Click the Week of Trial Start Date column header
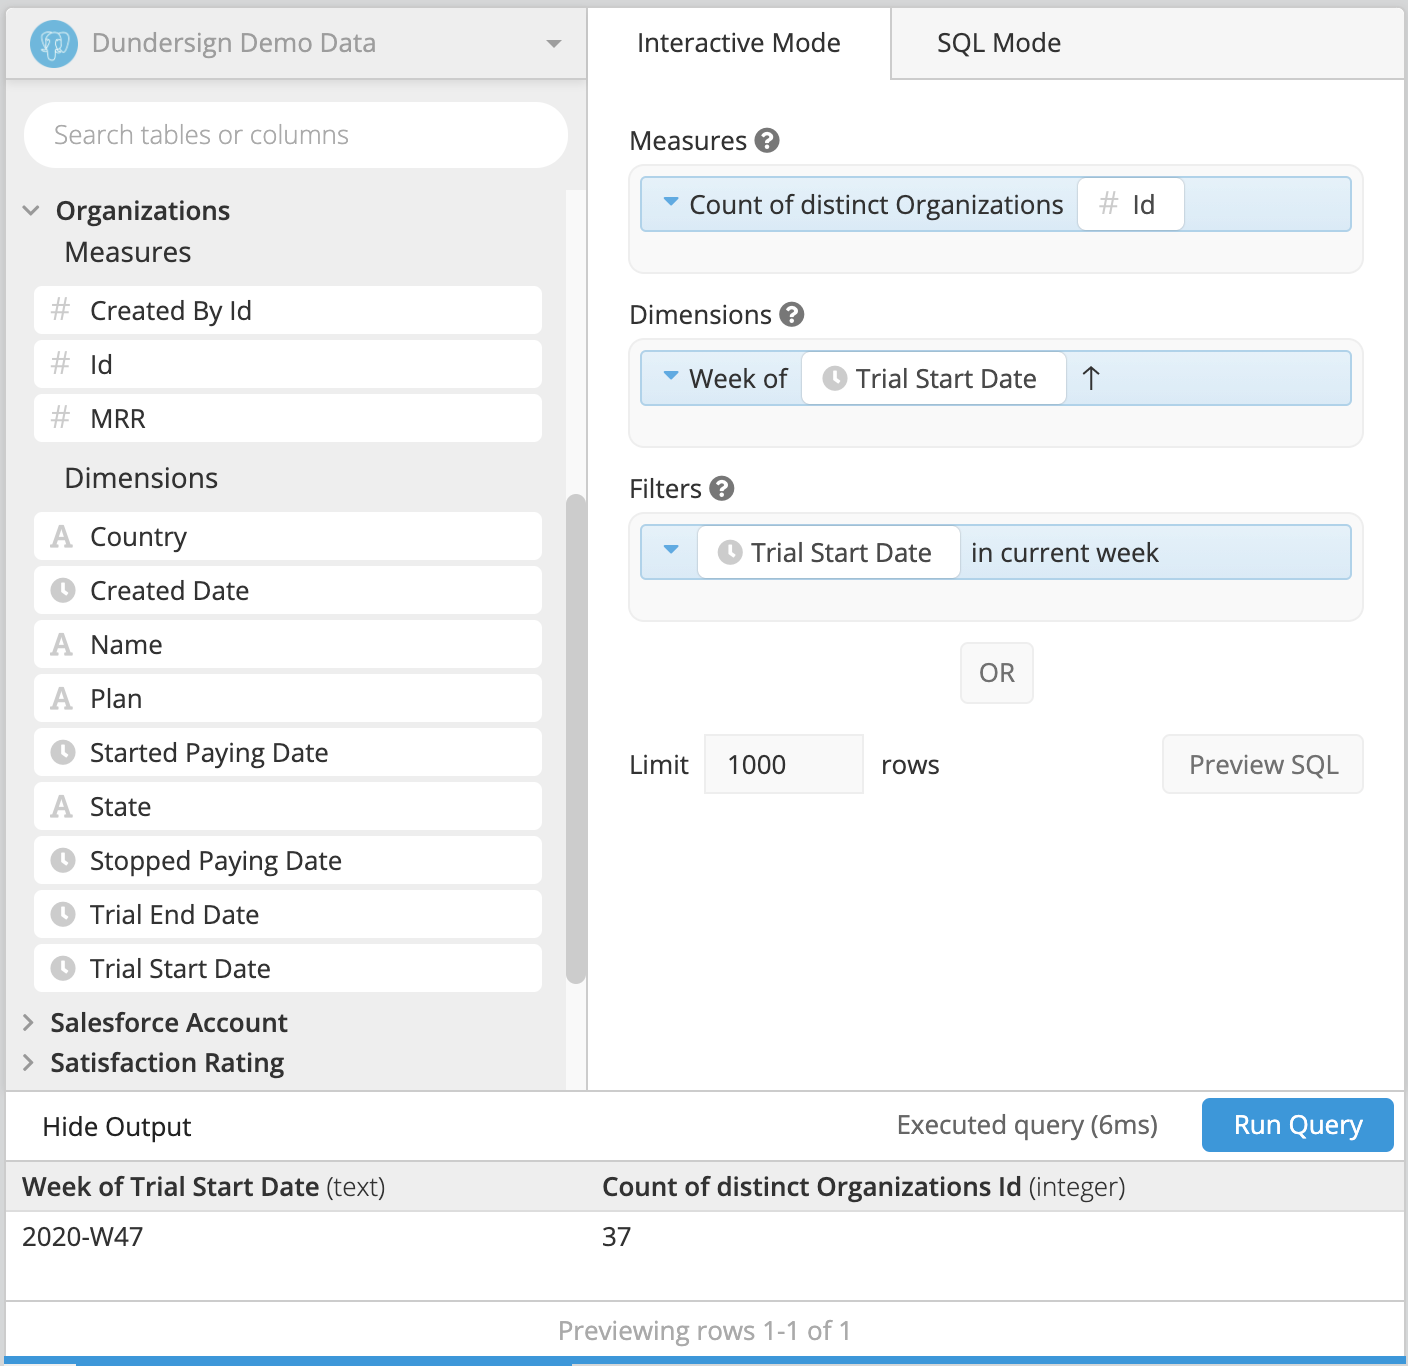 pos(204,1186)
